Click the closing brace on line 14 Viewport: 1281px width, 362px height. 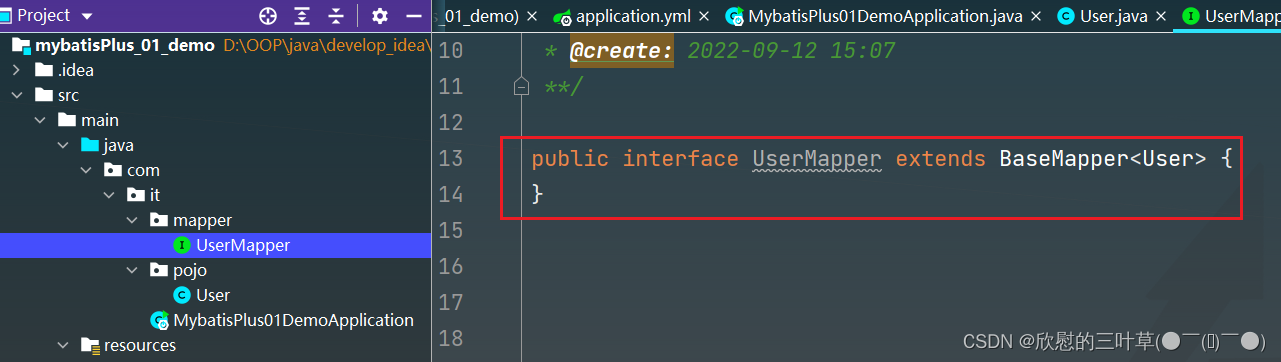537,194
